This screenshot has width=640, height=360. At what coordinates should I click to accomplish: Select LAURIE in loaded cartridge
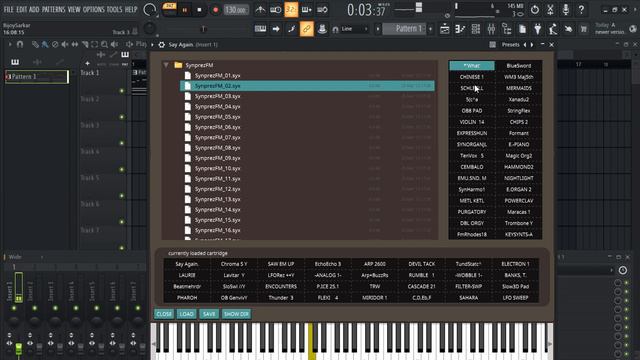(187, 275)
